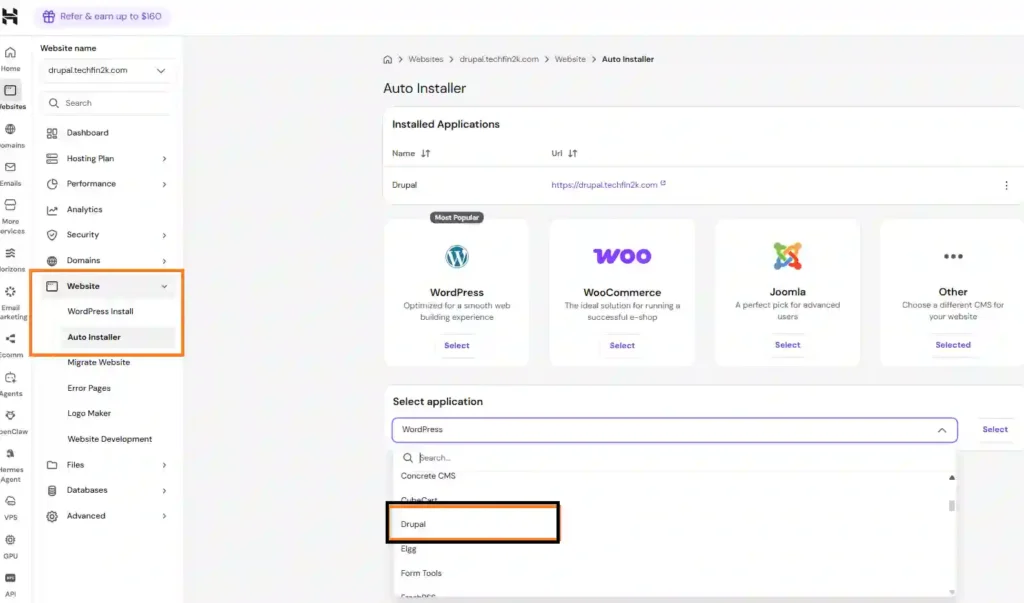Viewport: 1024px width, 603px height.
Task: Open the Horizons icon in left rail
Action: [10, 253]
